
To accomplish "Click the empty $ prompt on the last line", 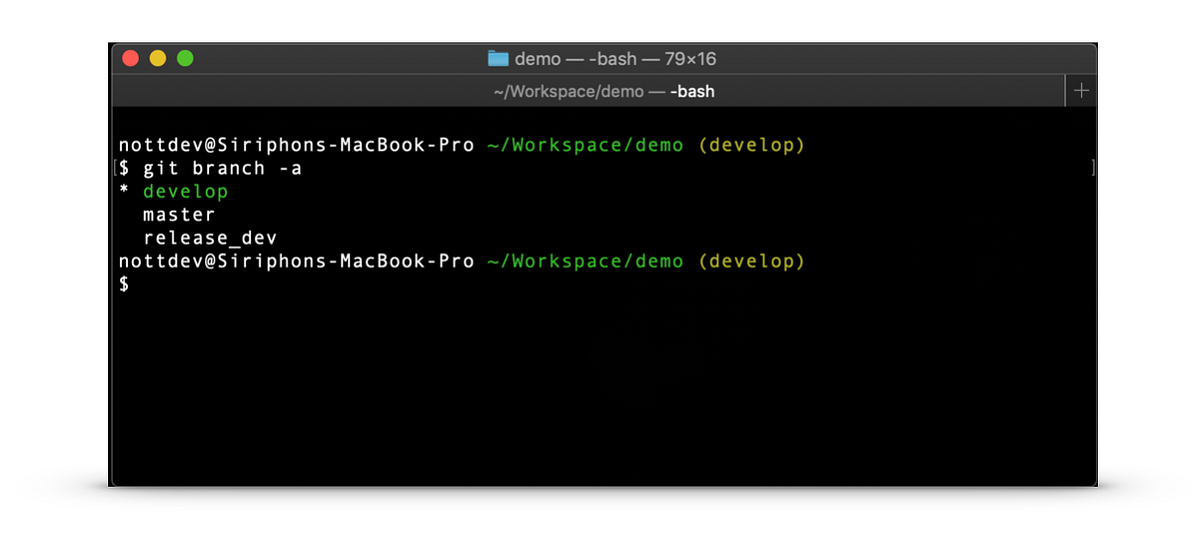I will pos(124,284).
